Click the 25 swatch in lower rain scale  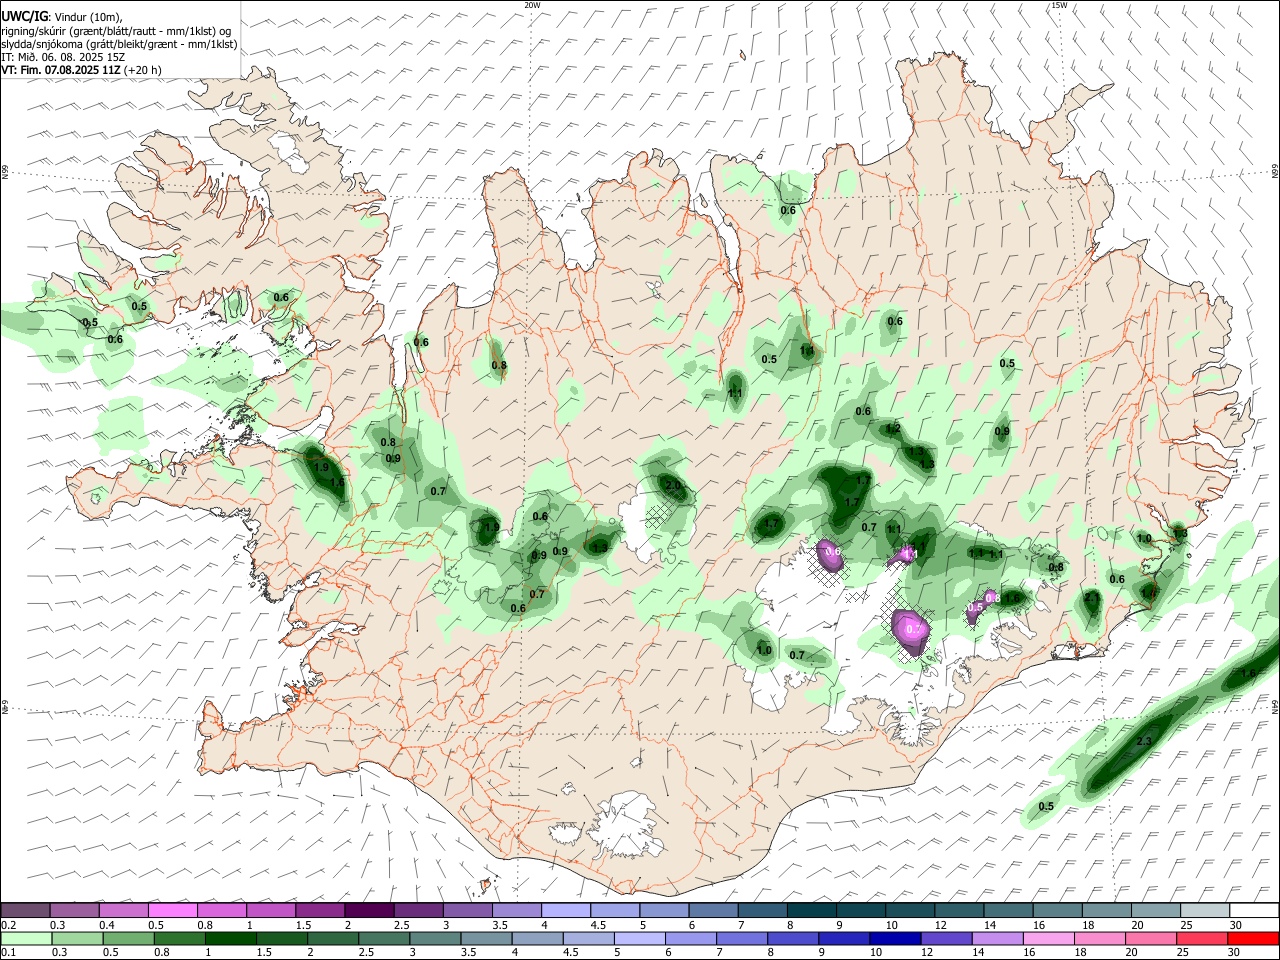click(1201, 938)
